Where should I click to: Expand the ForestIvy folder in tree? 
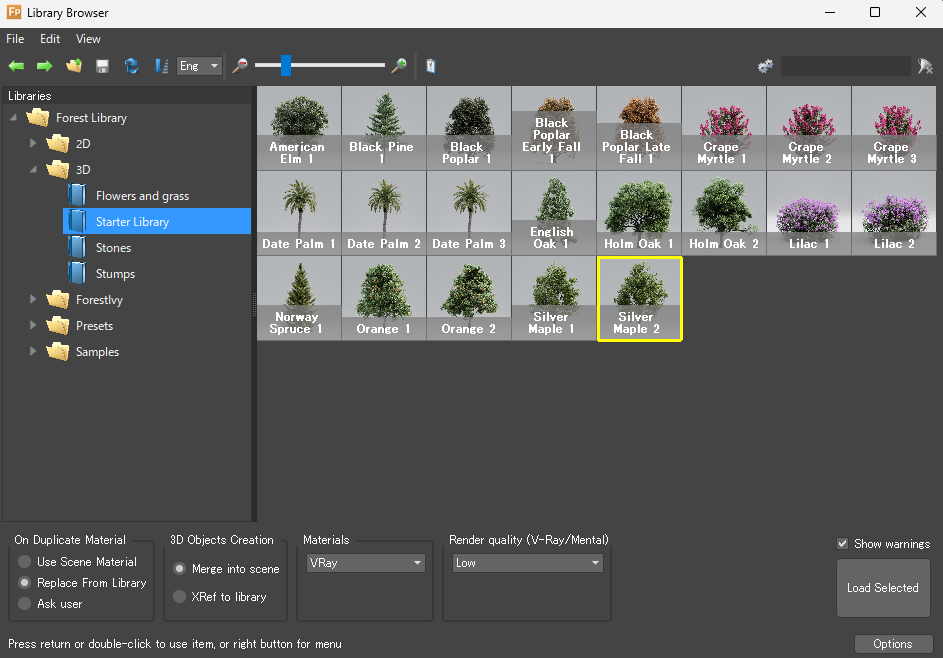34,300
